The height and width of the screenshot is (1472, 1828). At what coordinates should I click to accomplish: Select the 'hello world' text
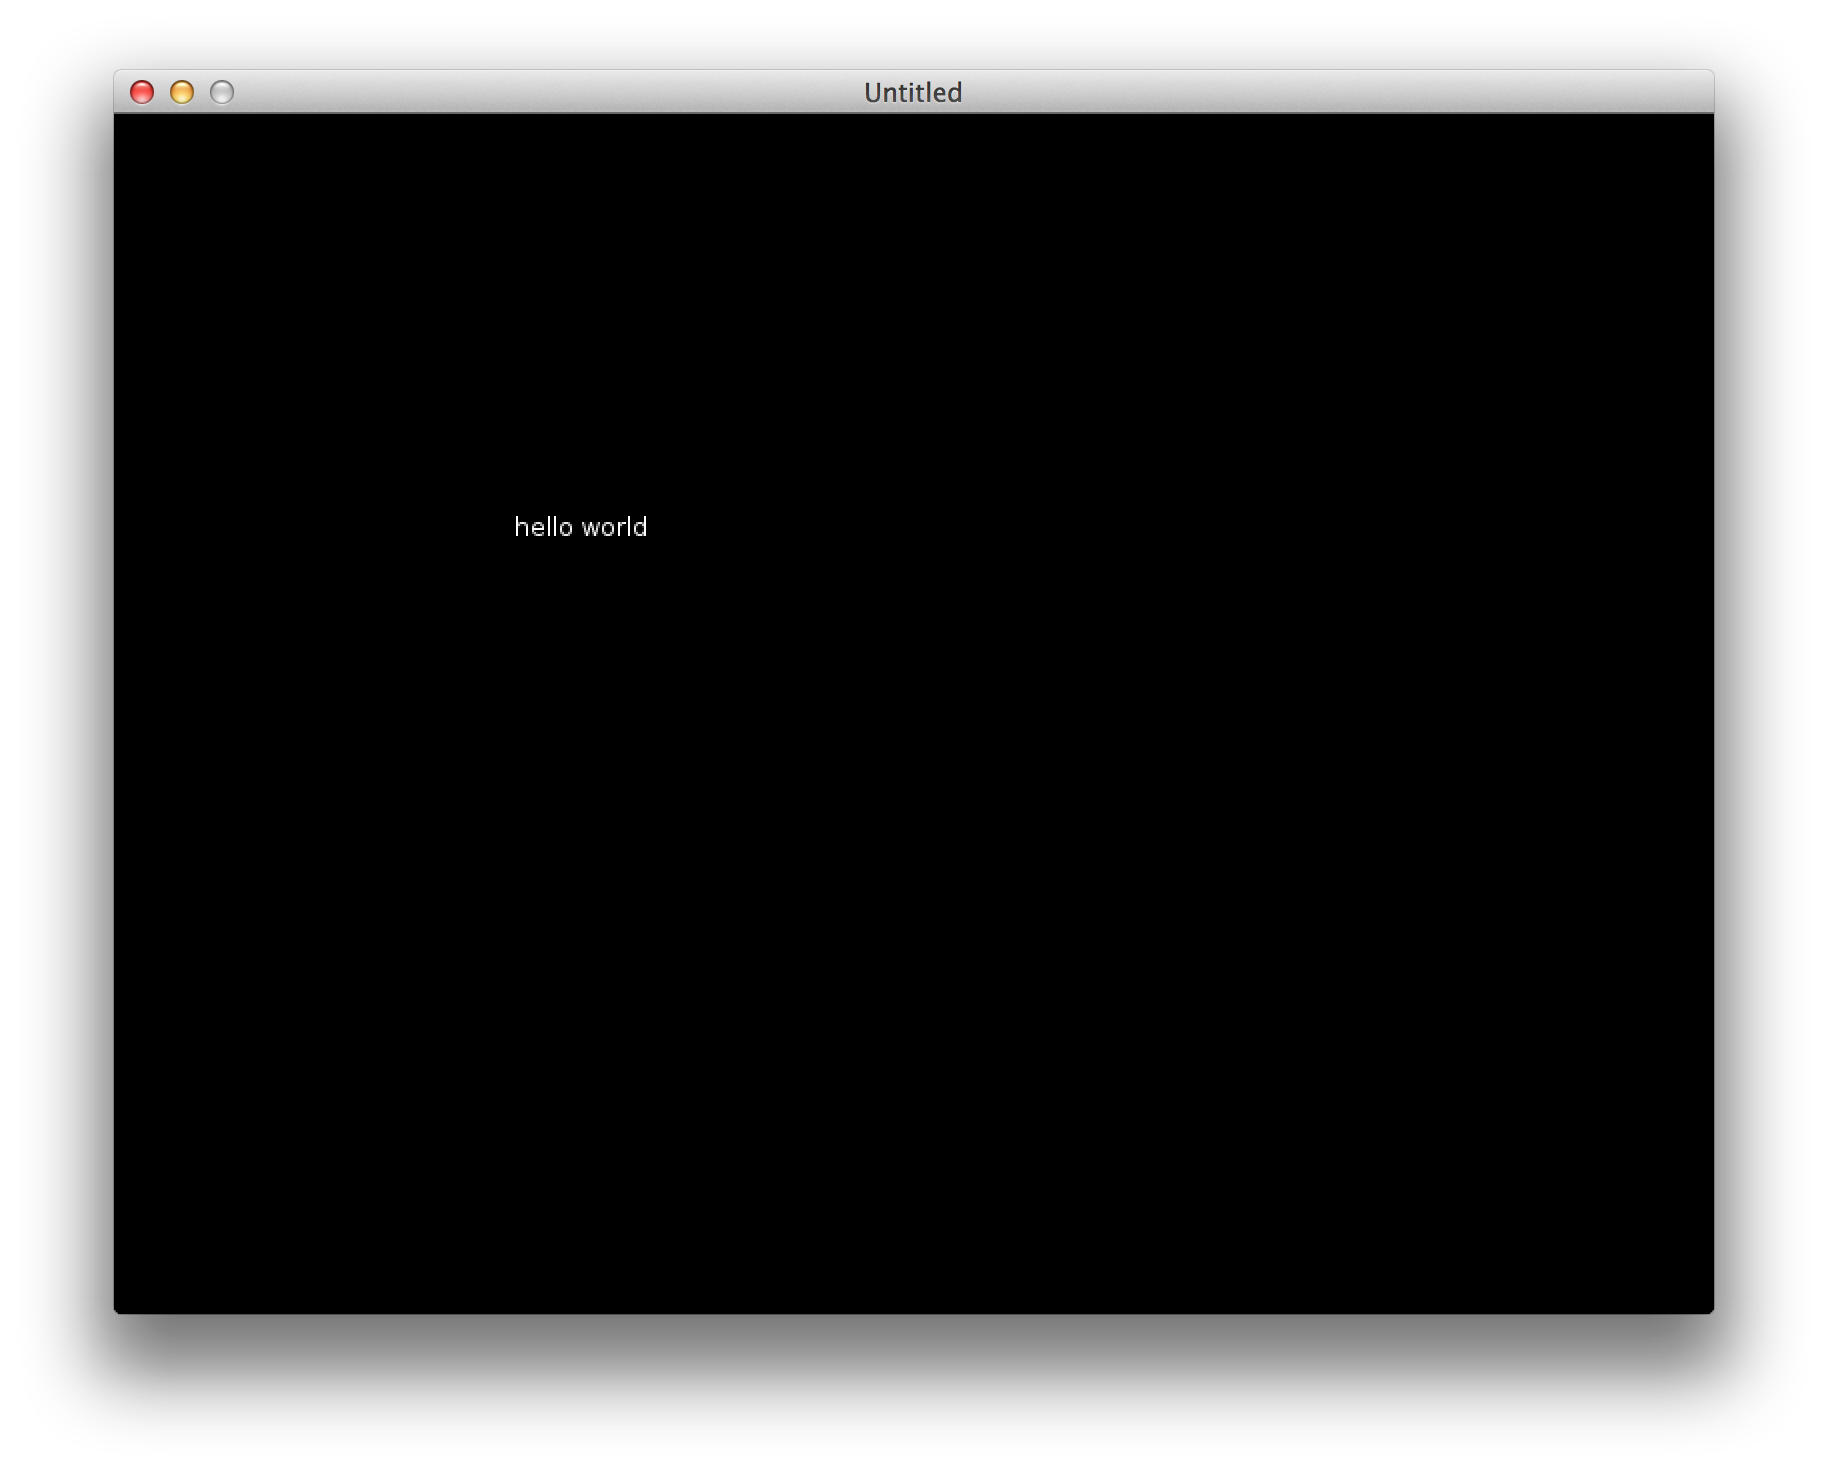[x=581, y=527]
